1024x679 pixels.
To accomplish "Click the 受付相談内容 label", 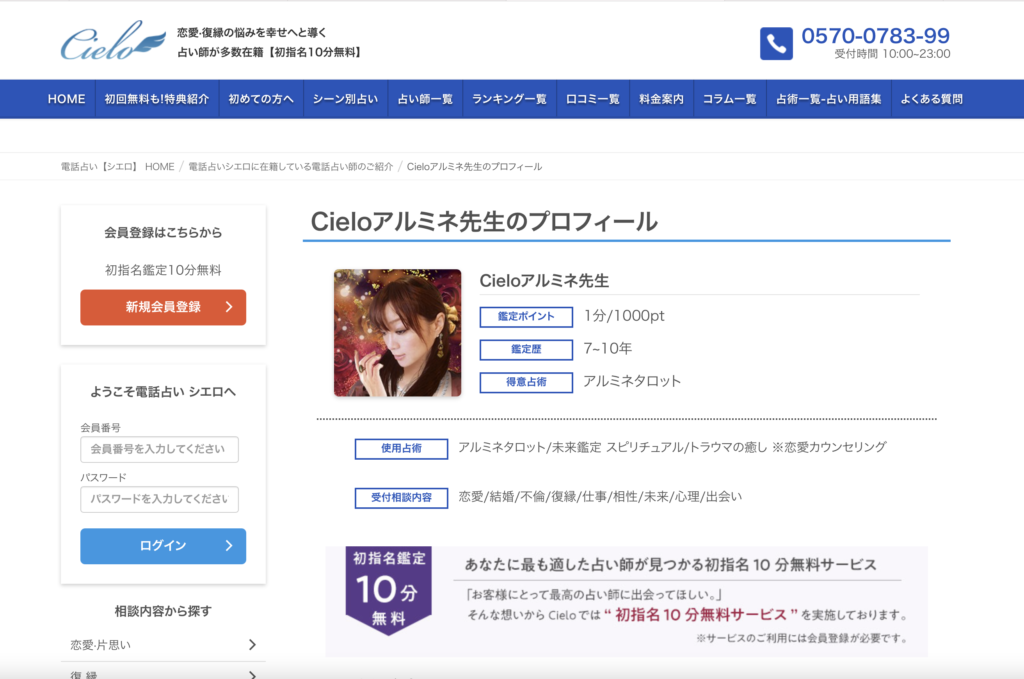I will [401, 497].
